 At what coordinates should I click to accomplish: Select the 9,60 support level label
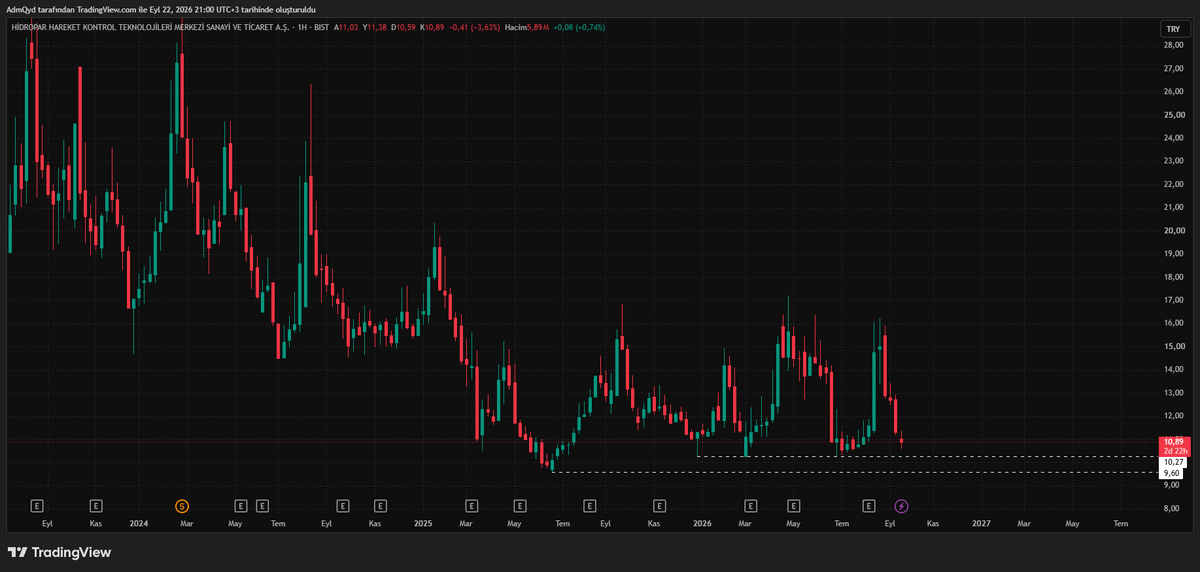1172,473
